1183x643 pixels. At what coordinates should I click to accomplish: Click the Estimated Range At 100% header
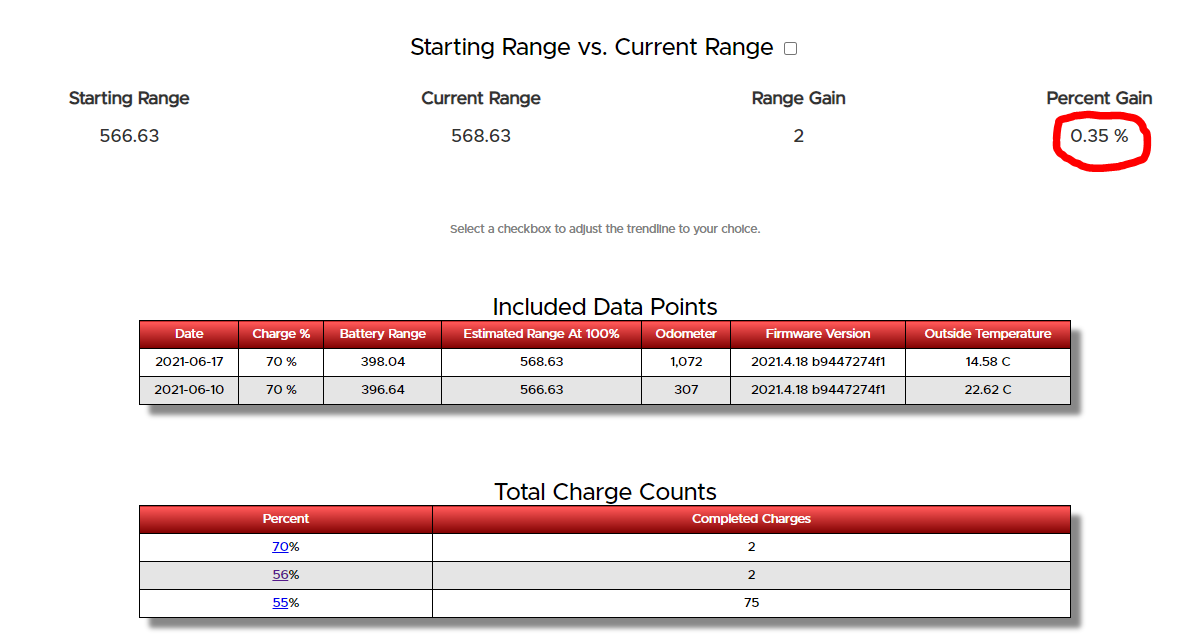tap(542, 334)
